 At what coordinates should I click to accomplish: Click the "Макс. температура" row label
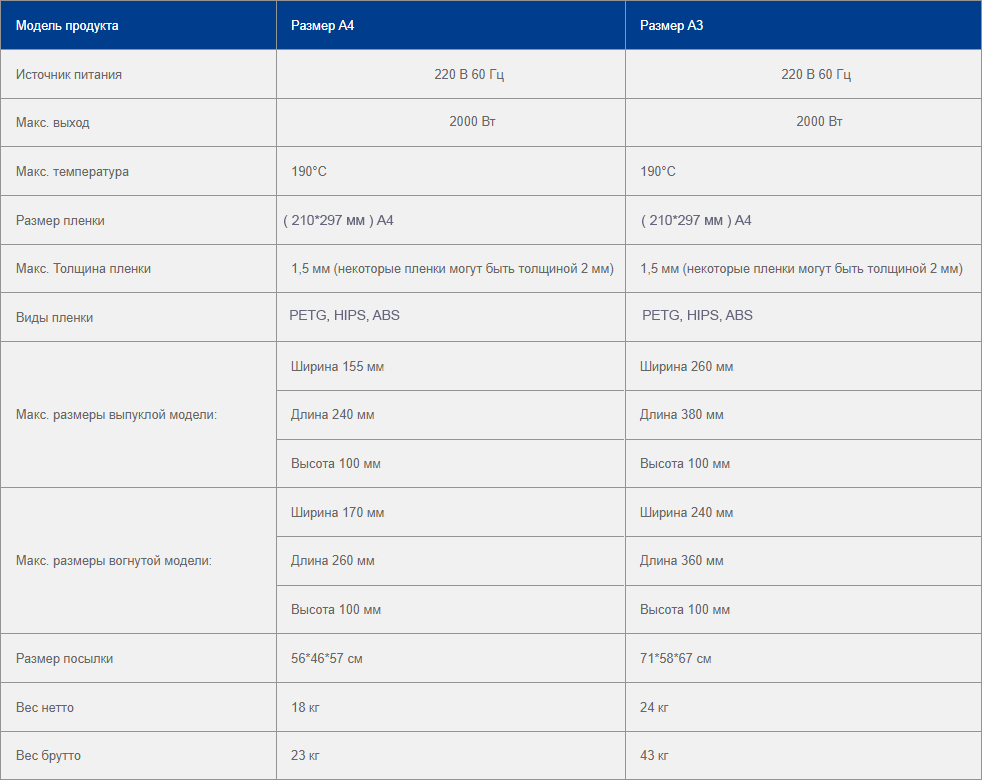[72, 172]
